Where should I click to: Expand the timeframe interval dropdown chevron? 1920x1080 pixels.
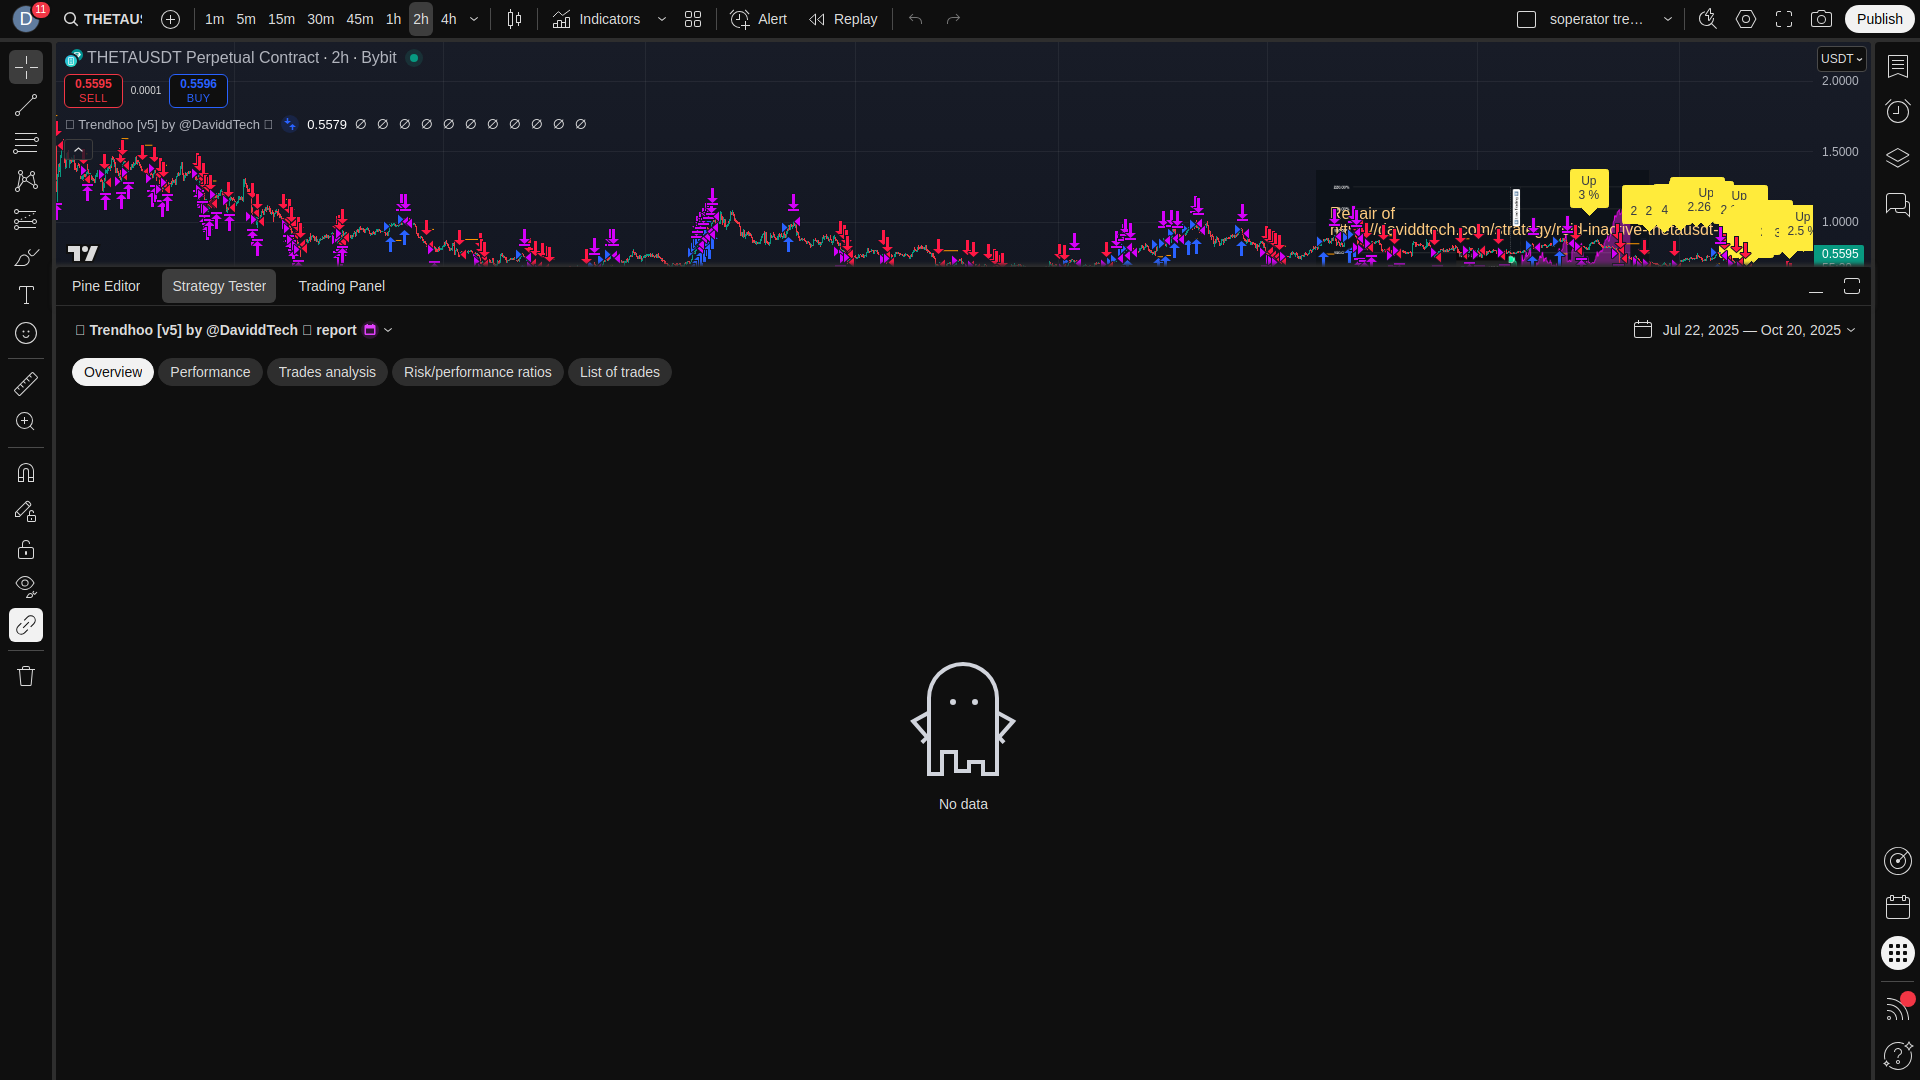tap(474, 19)
